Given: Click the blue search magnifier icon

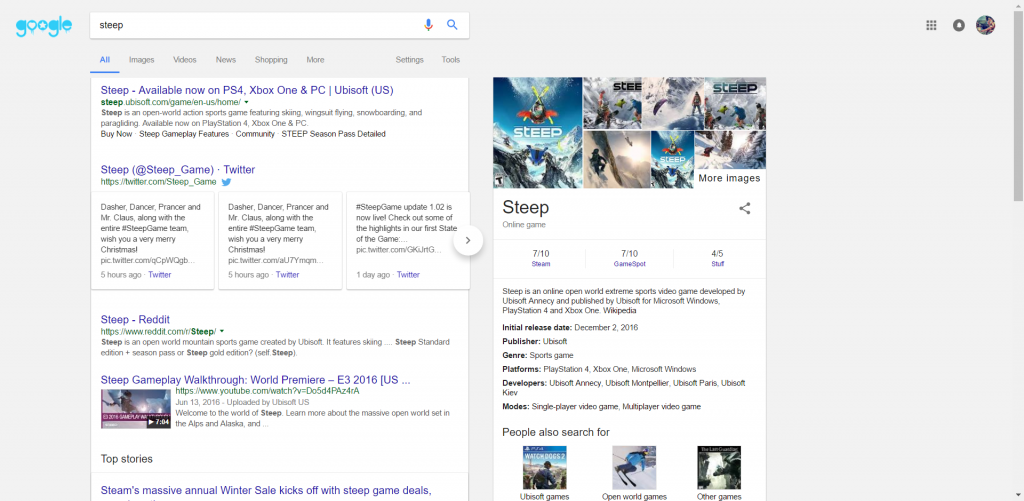Looking at the screenshot, I should (452, 25).
